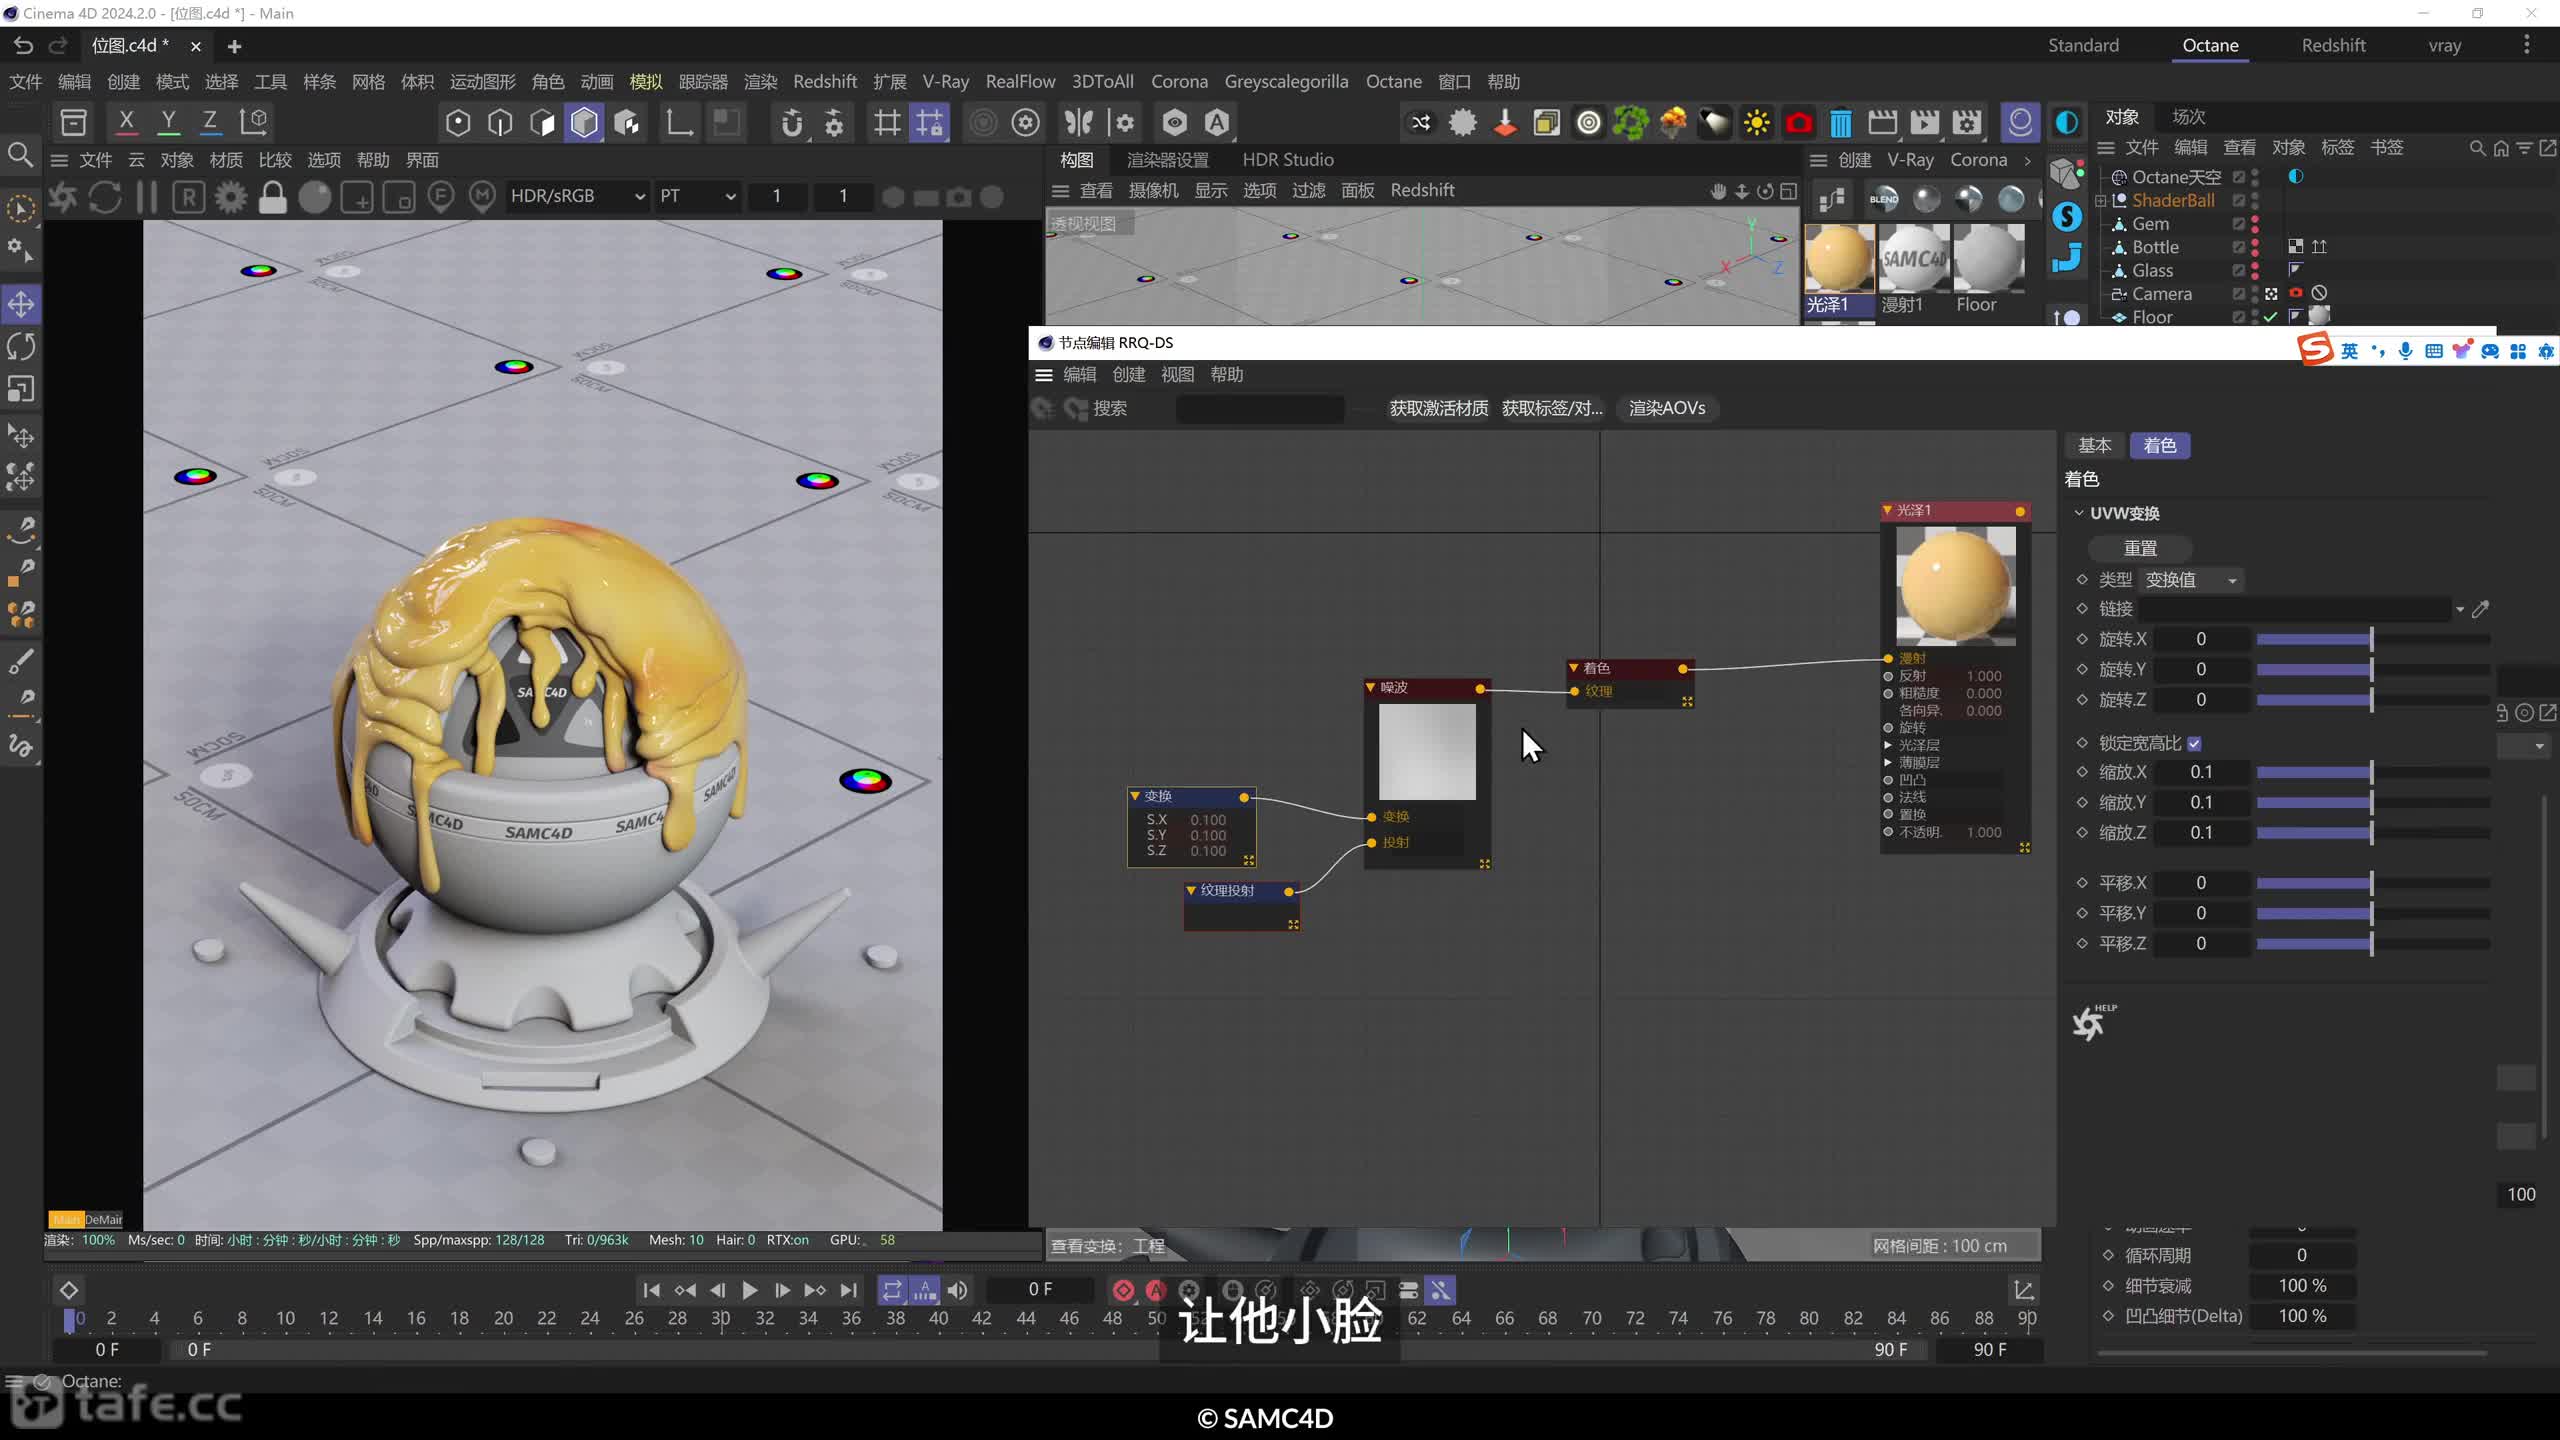Viewport: 2560px width, 1440px height.
Task: Open the search magnifier in left toolbar
Action: tap(20, 155)
